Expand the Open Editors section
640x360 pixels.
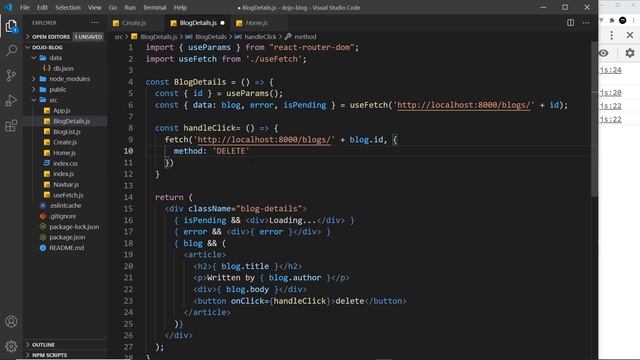pyautogui.click(x=65, y=37)
